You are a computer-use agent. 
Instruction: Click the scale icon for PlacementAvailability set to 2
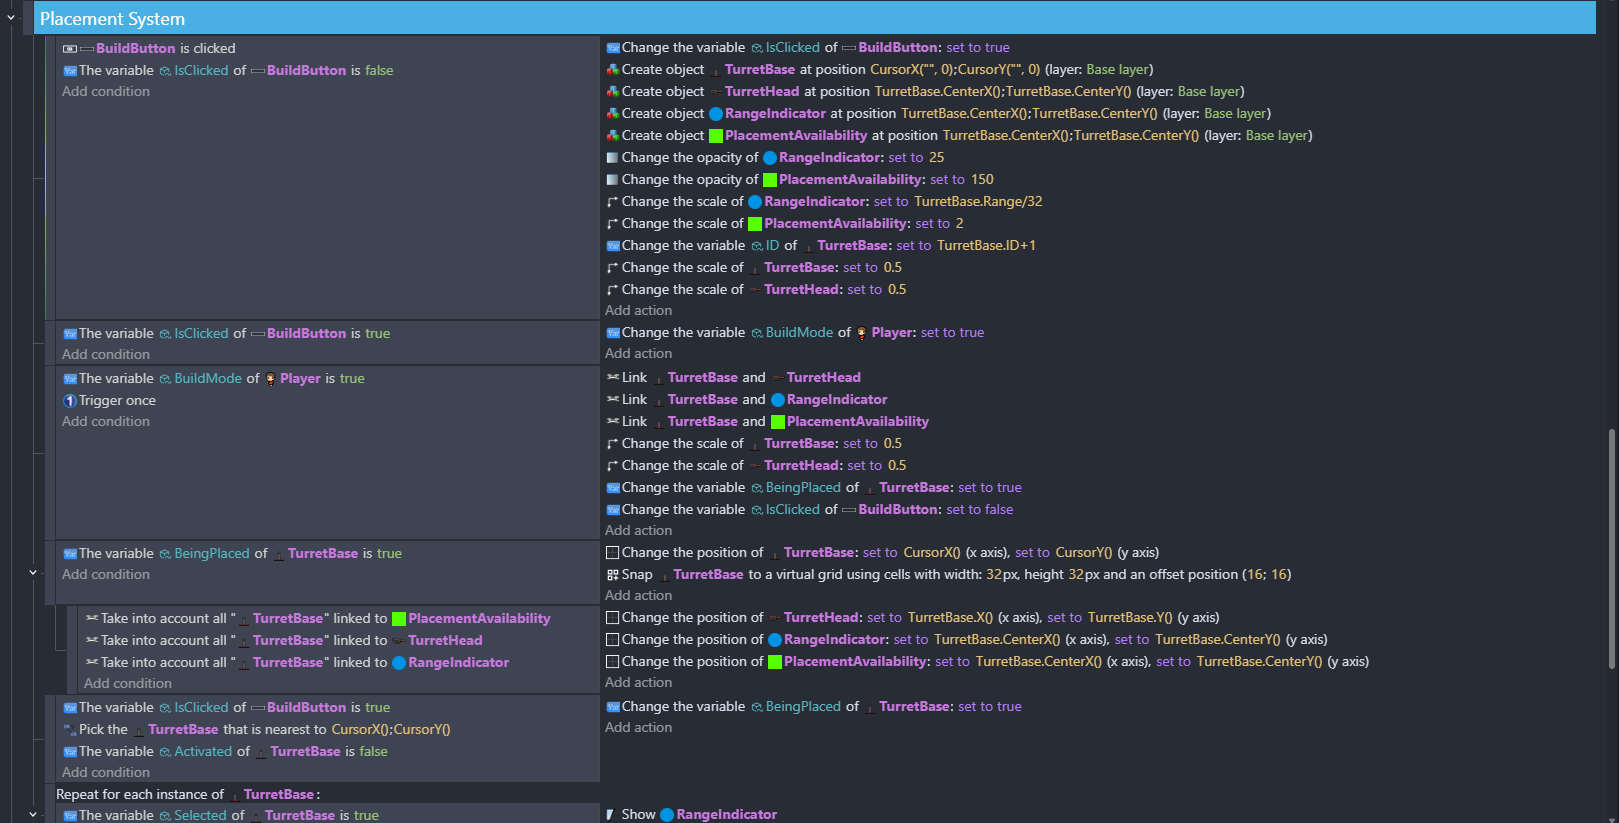(613, 224)
